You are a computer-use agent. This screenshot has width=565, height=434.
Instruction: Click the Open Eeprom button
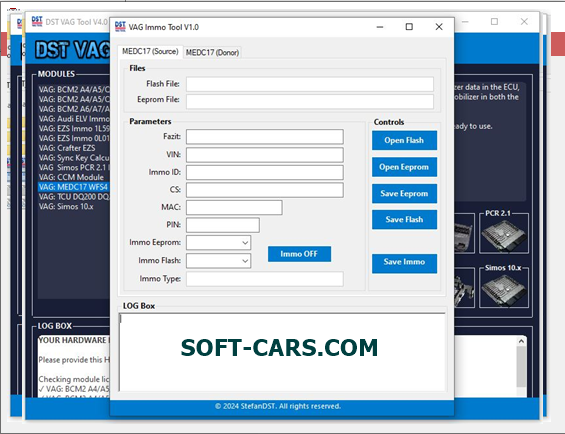coord(404,167)
